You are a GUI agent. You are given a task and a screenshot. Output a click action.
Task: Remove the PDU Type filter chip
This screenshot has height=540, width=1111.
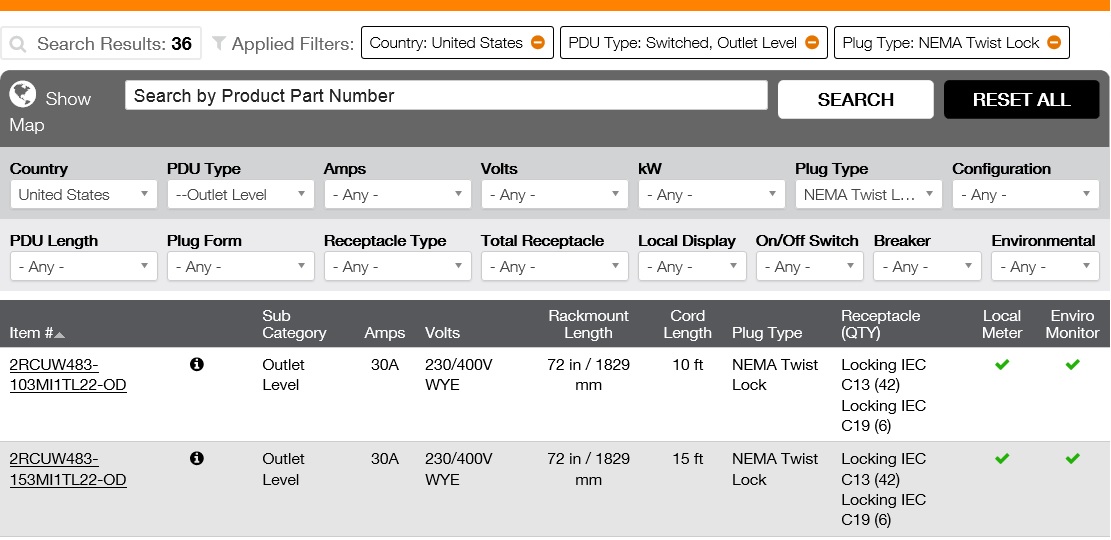pos(812,43)
